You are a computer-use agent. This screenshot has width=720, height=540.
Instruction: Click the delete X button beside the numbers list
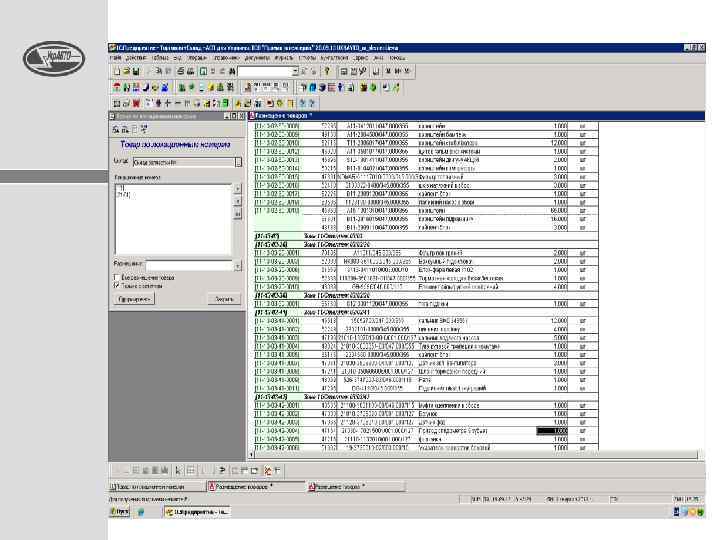[237, 214]
